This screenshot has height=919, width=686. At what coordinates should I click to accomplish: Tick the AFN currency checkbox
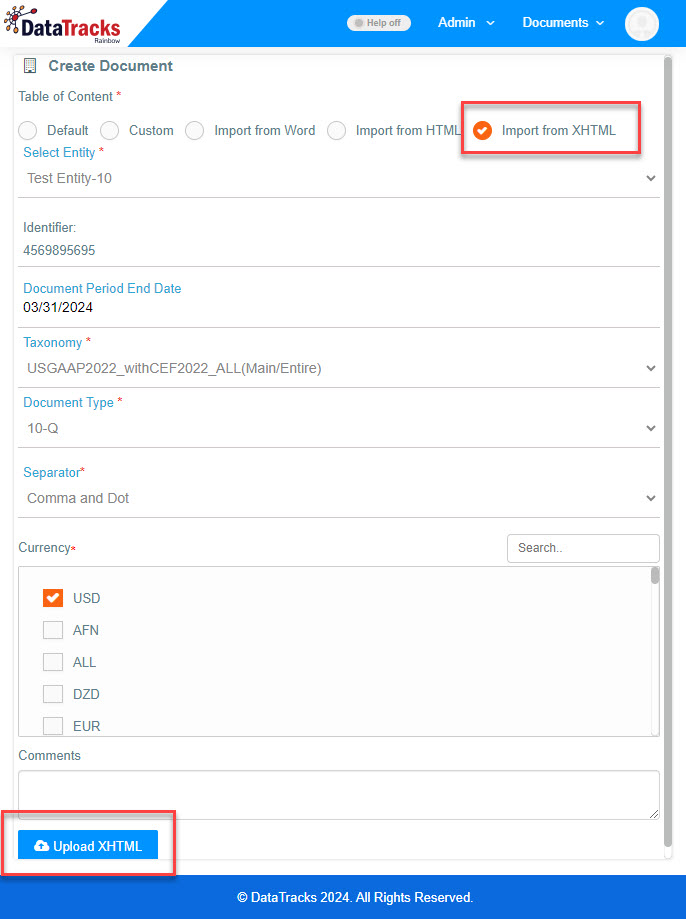pos(53,630)
